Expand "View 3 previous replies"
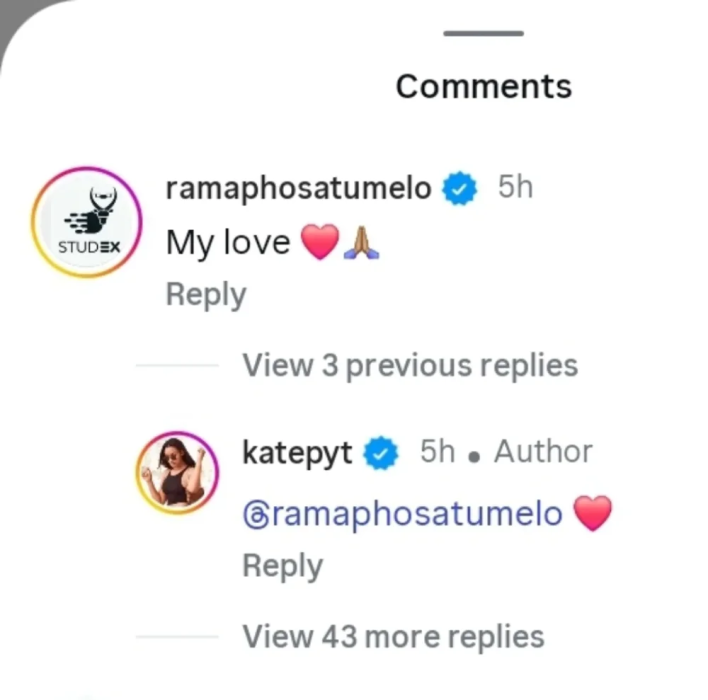The height and width of the screenshot is (700, 708). 409,366
